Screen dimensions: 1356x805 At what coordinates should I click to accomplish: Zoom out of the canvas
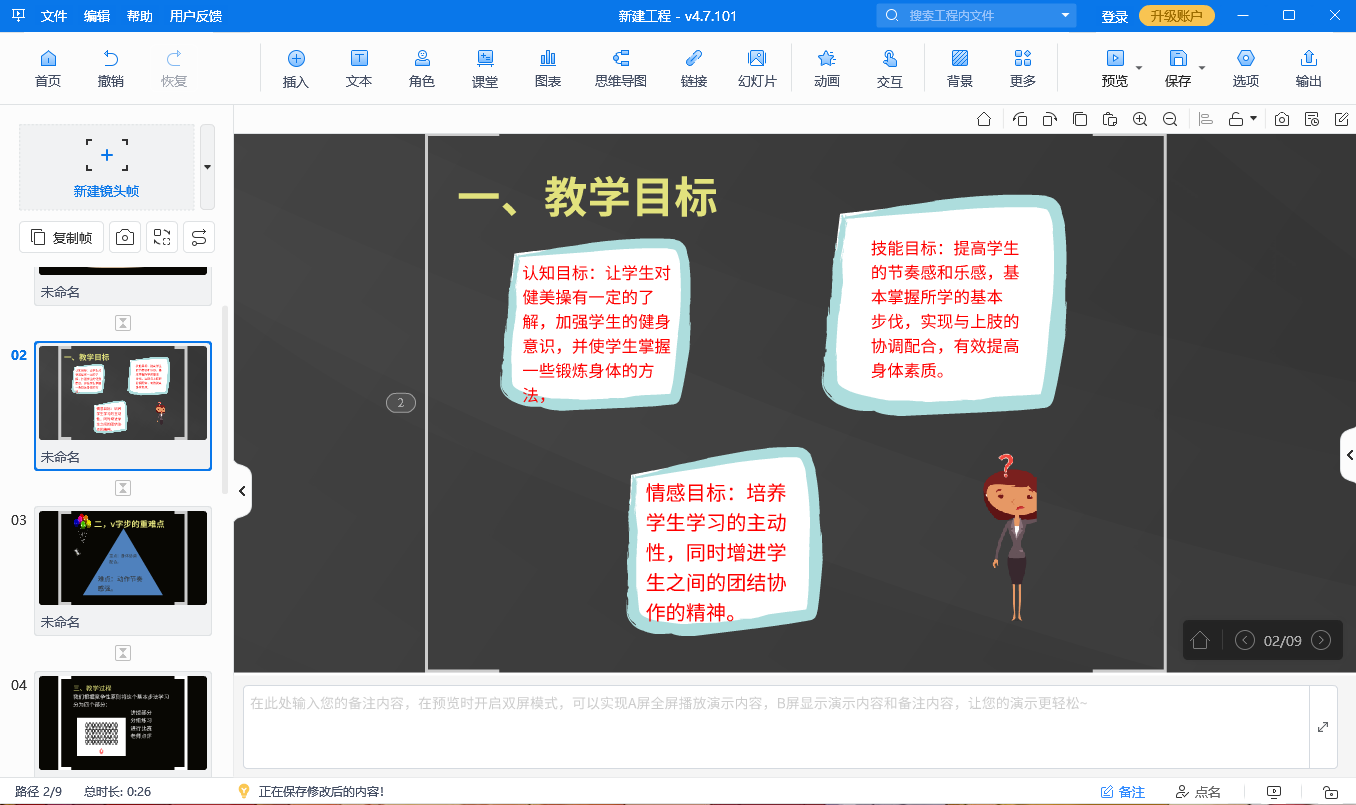[1170, 119]
